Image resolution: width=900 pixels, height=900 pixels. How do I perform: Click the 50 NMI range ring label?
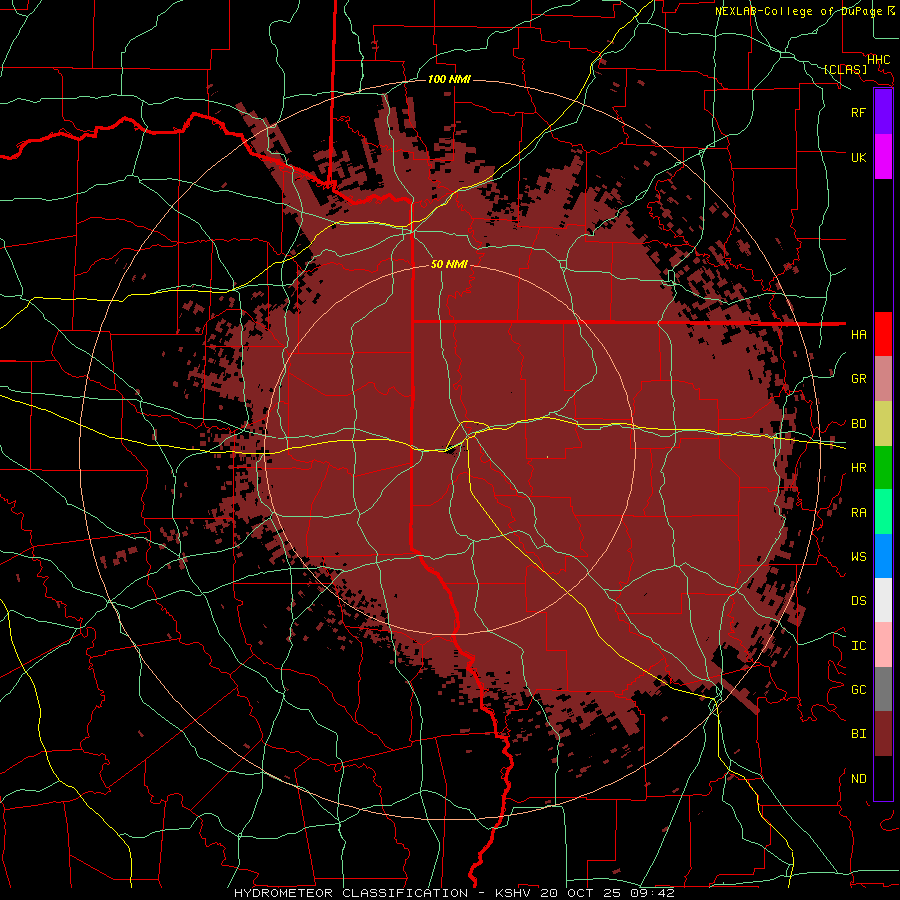(x=449, y=264)
